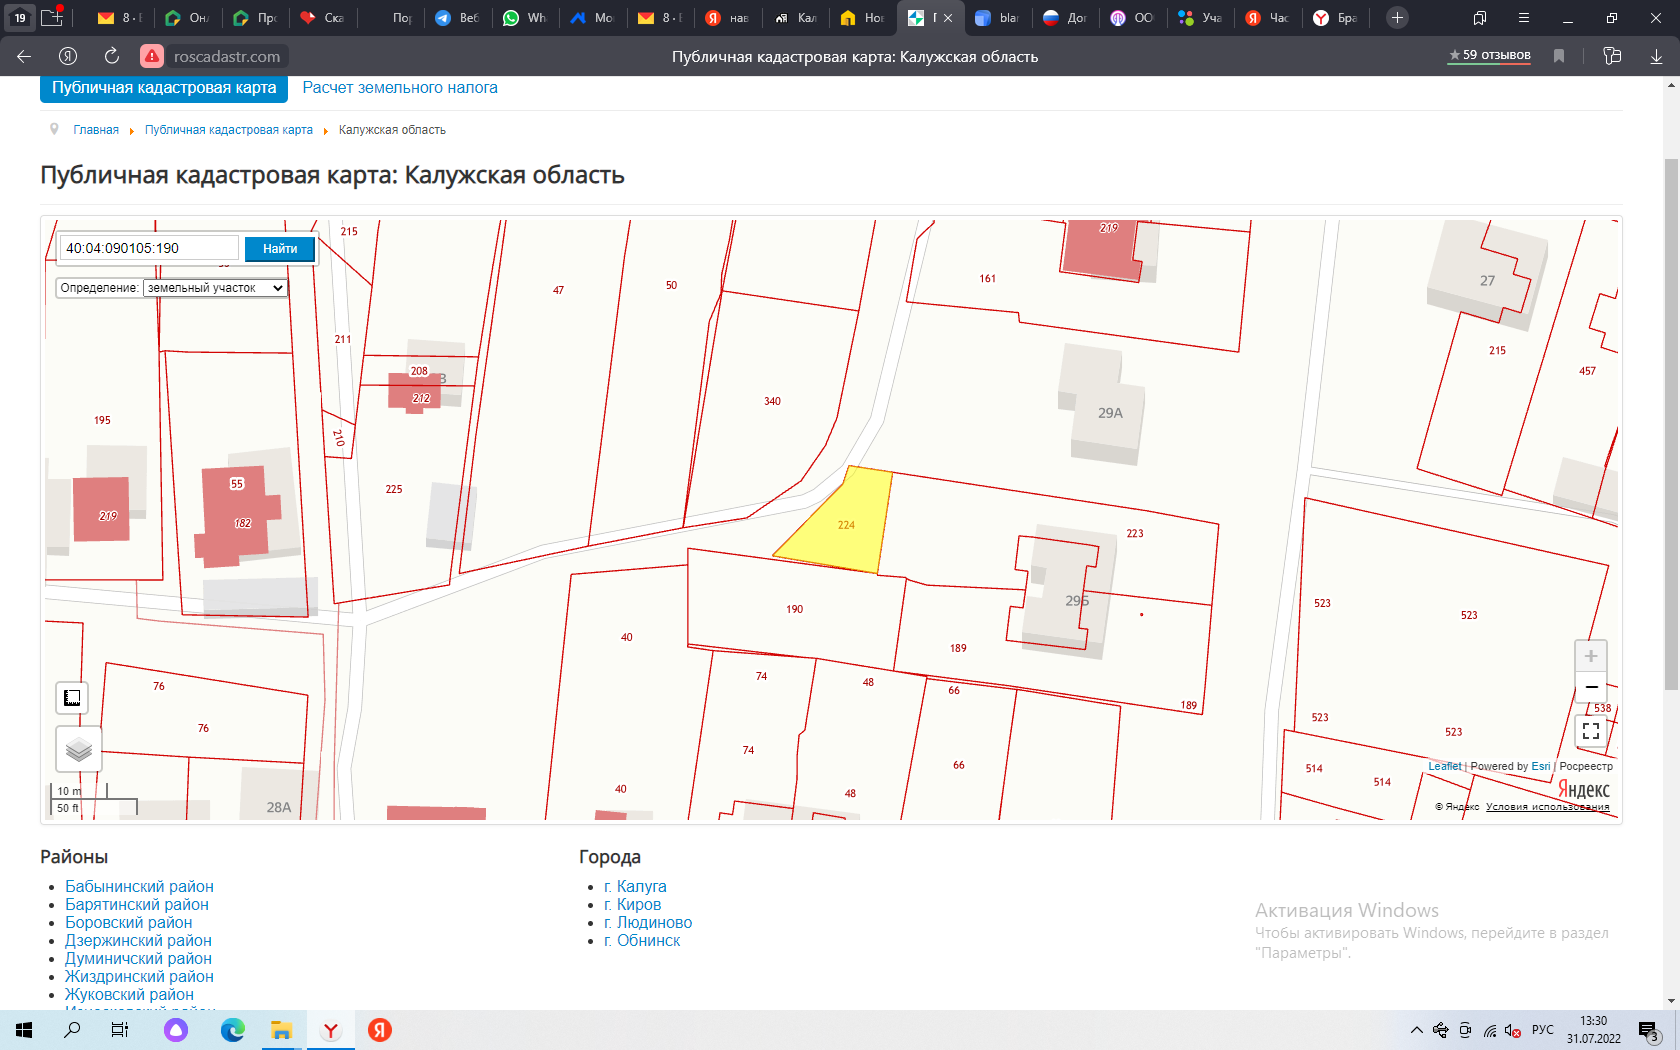This screenshot has height=1050, width=1680.
Task: Expand the 'земельный участок' type dropdown
Action: pos(215,288)
